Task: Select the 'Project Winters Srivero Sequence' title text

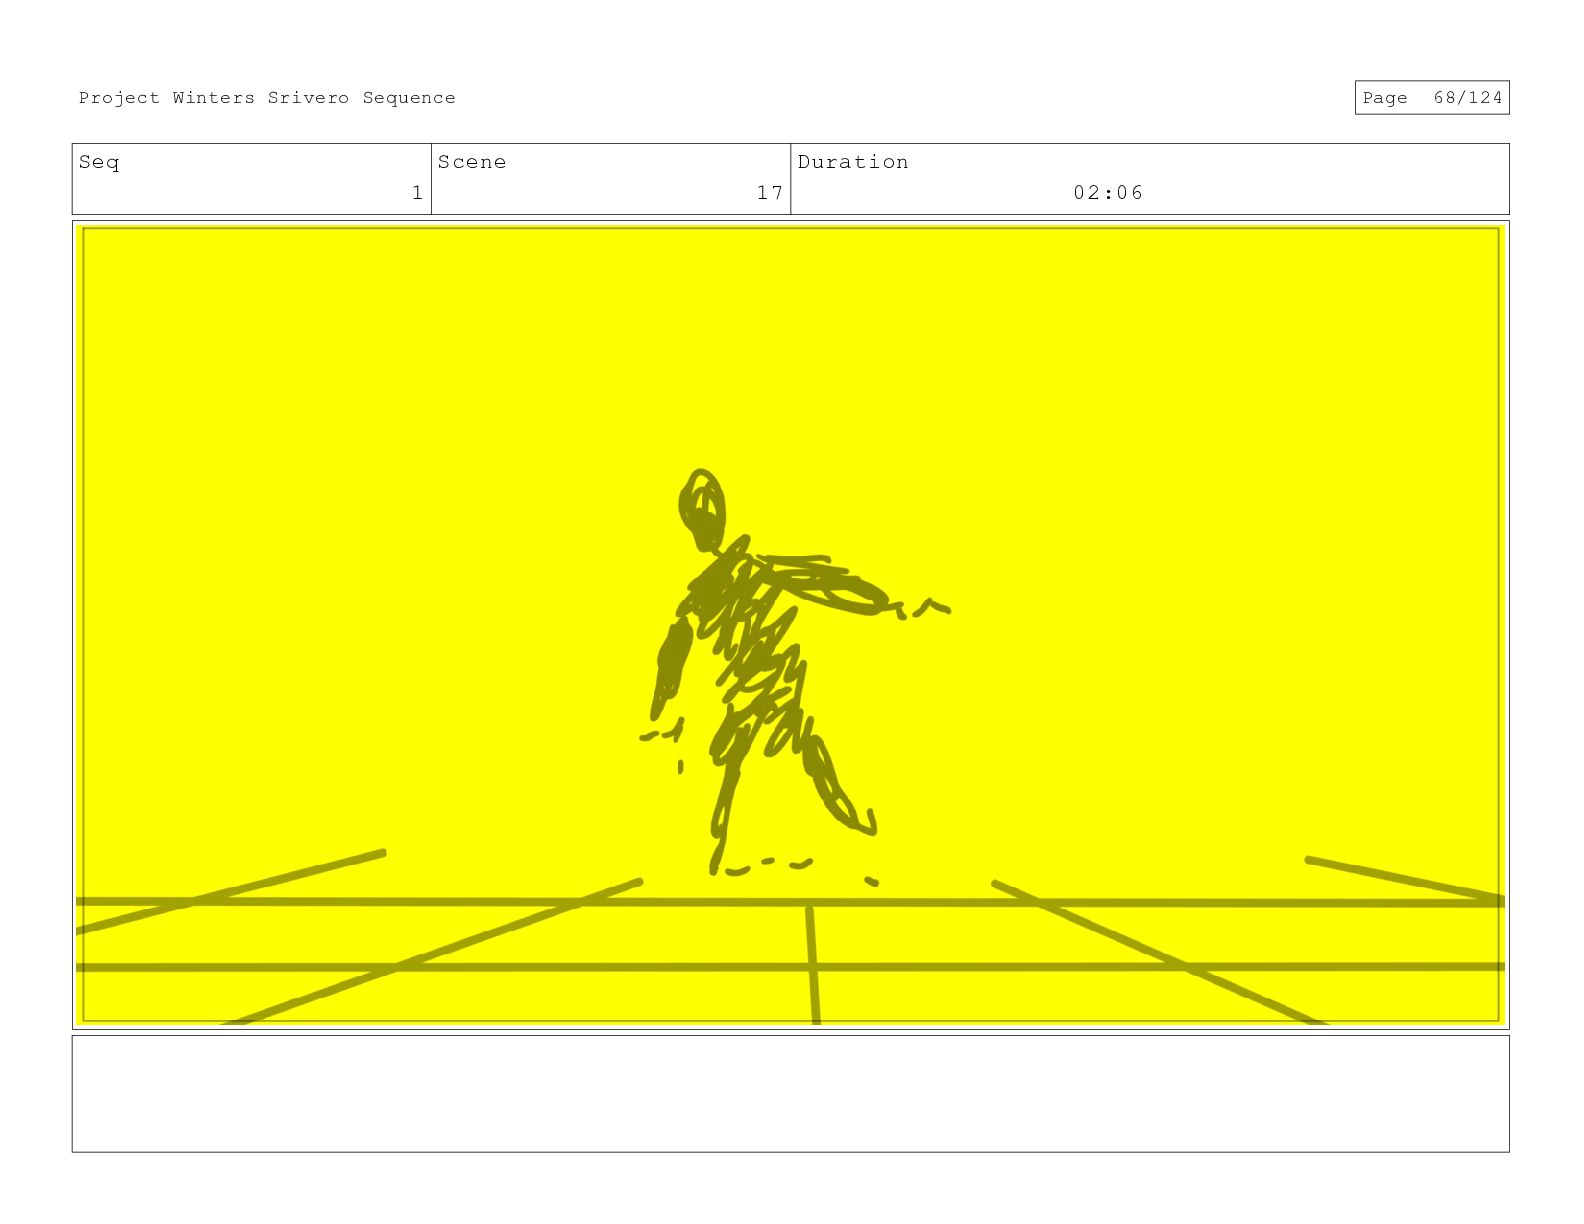Action: [267, 98]
